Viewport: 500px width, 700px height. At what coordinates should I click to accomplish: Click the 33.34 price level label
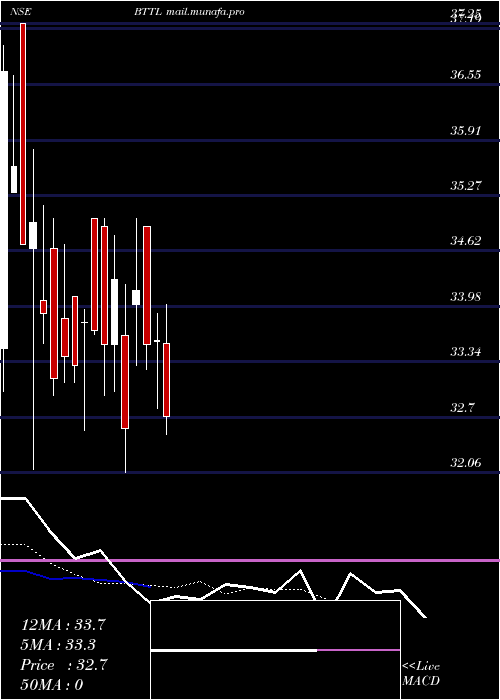point(465,352)
